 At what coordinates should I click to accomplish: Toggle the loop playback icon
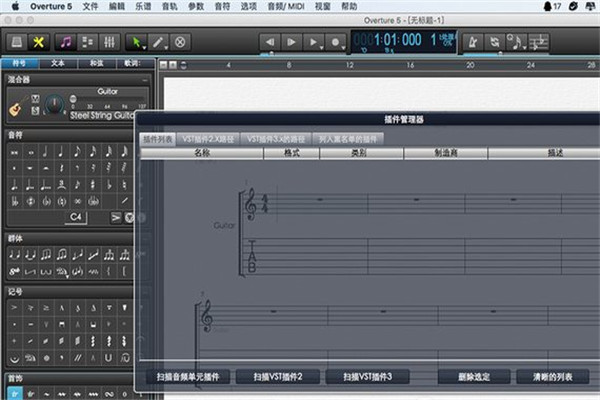point(494,42)
